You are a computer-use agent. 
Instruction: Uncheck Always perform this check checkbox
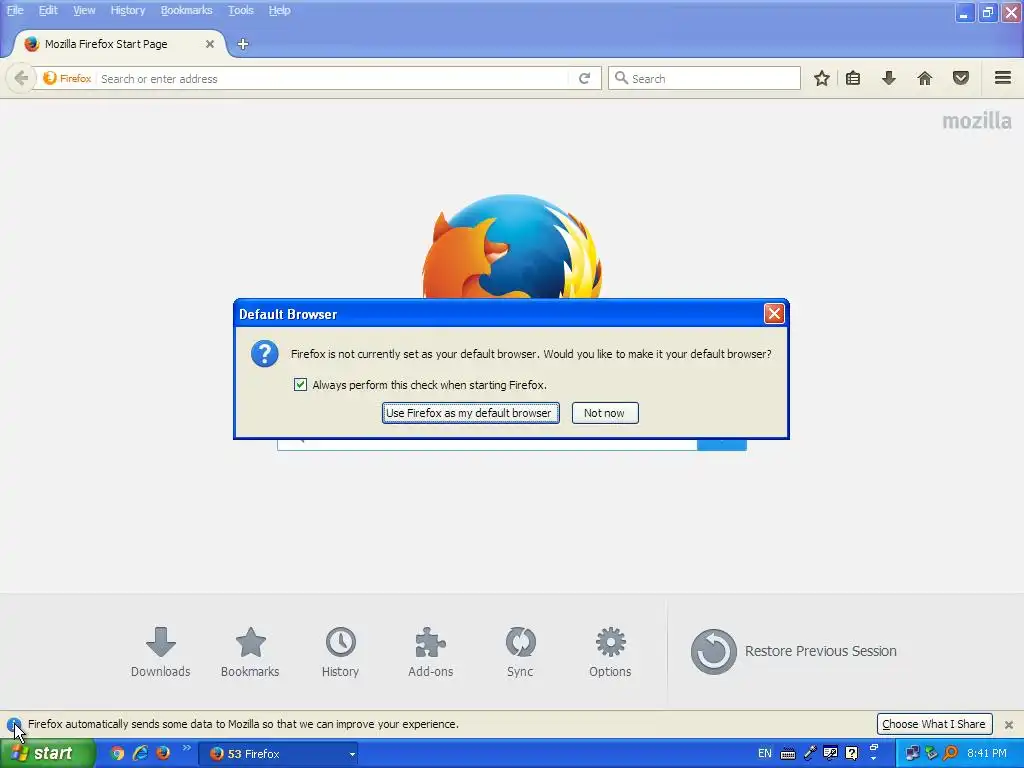(x=300, y=385)
